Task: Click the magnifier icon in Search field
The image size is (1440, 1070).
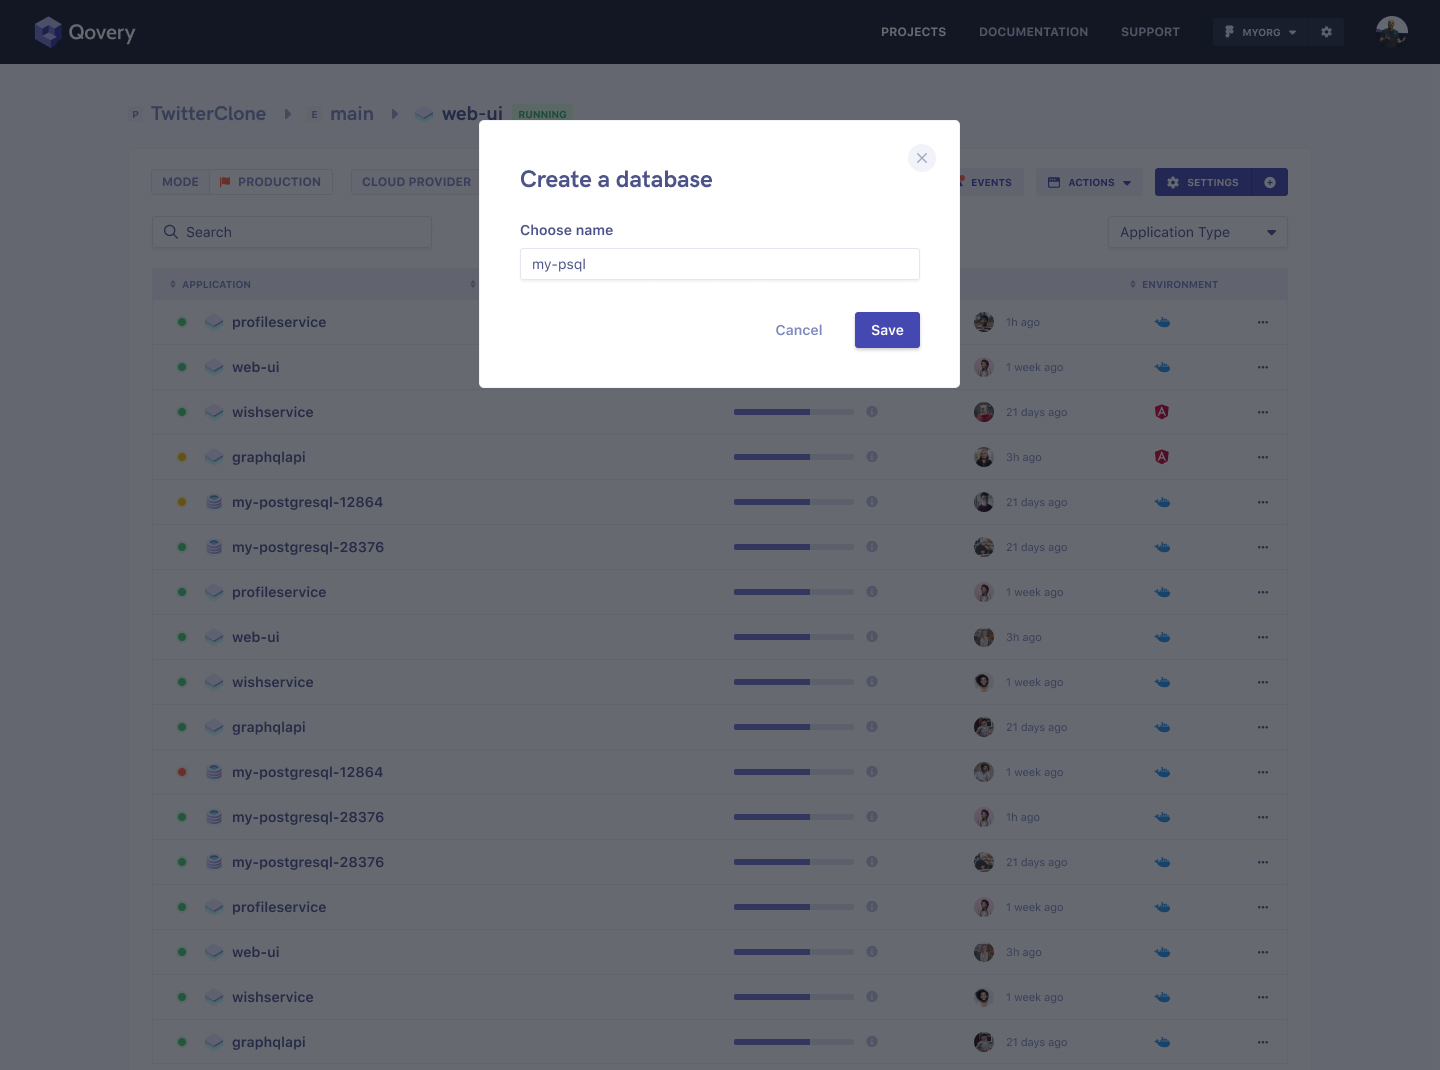Action: pyautogui.click(x=171, y=232)
